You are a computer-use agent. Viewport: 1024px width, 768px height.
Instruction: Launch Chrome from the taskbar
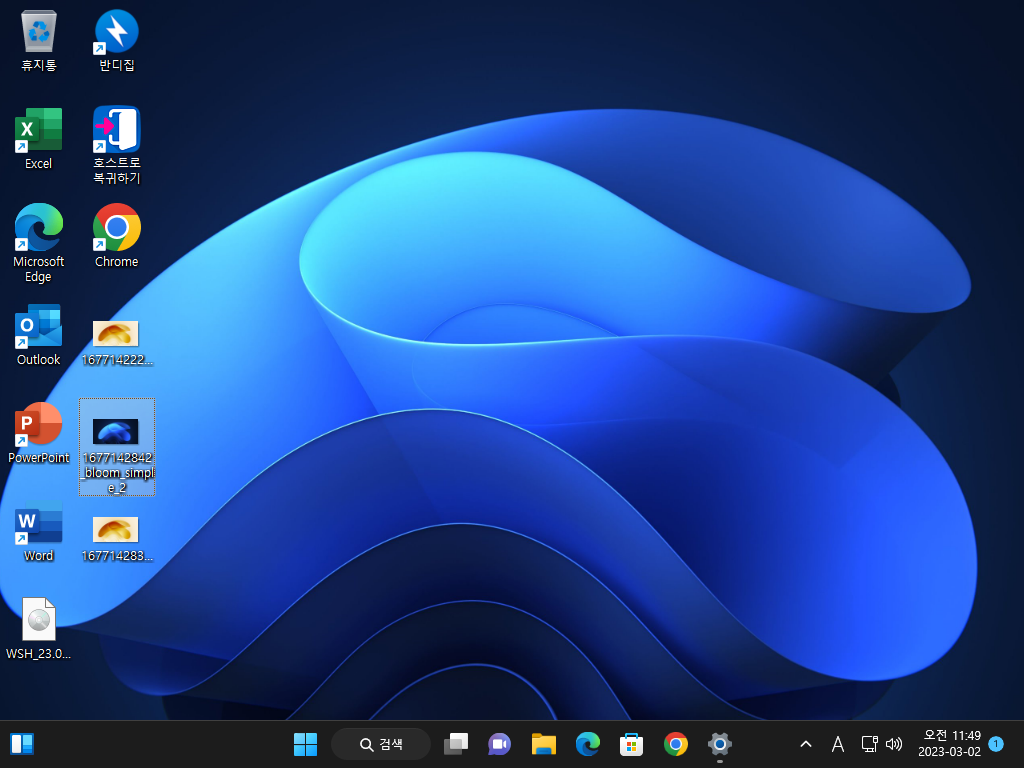click(x=676, y=744)
